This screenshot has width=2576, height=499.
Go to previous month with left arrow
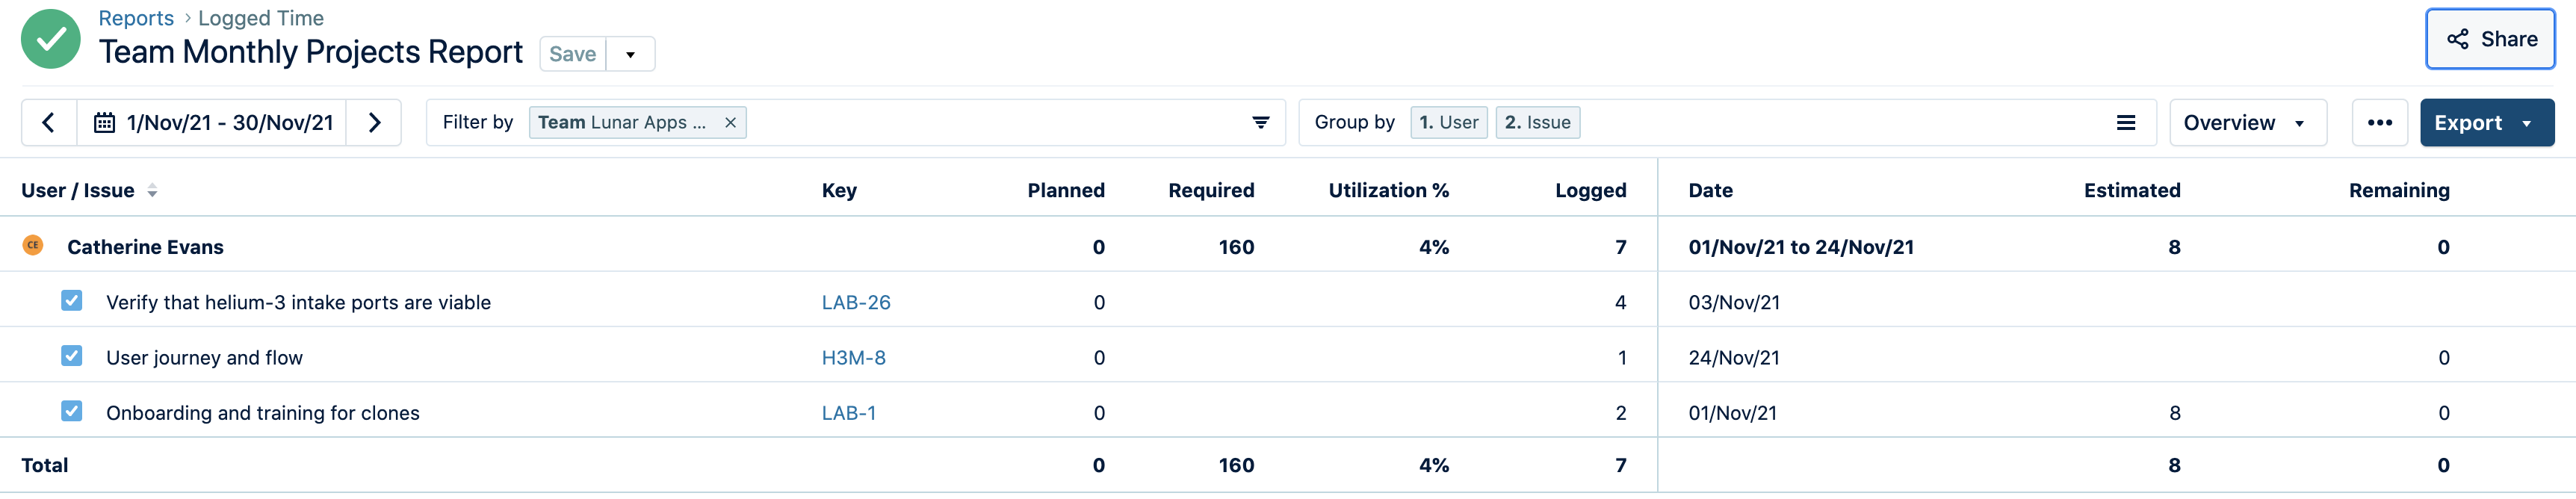pyautogui.click(x=48, y=123)
